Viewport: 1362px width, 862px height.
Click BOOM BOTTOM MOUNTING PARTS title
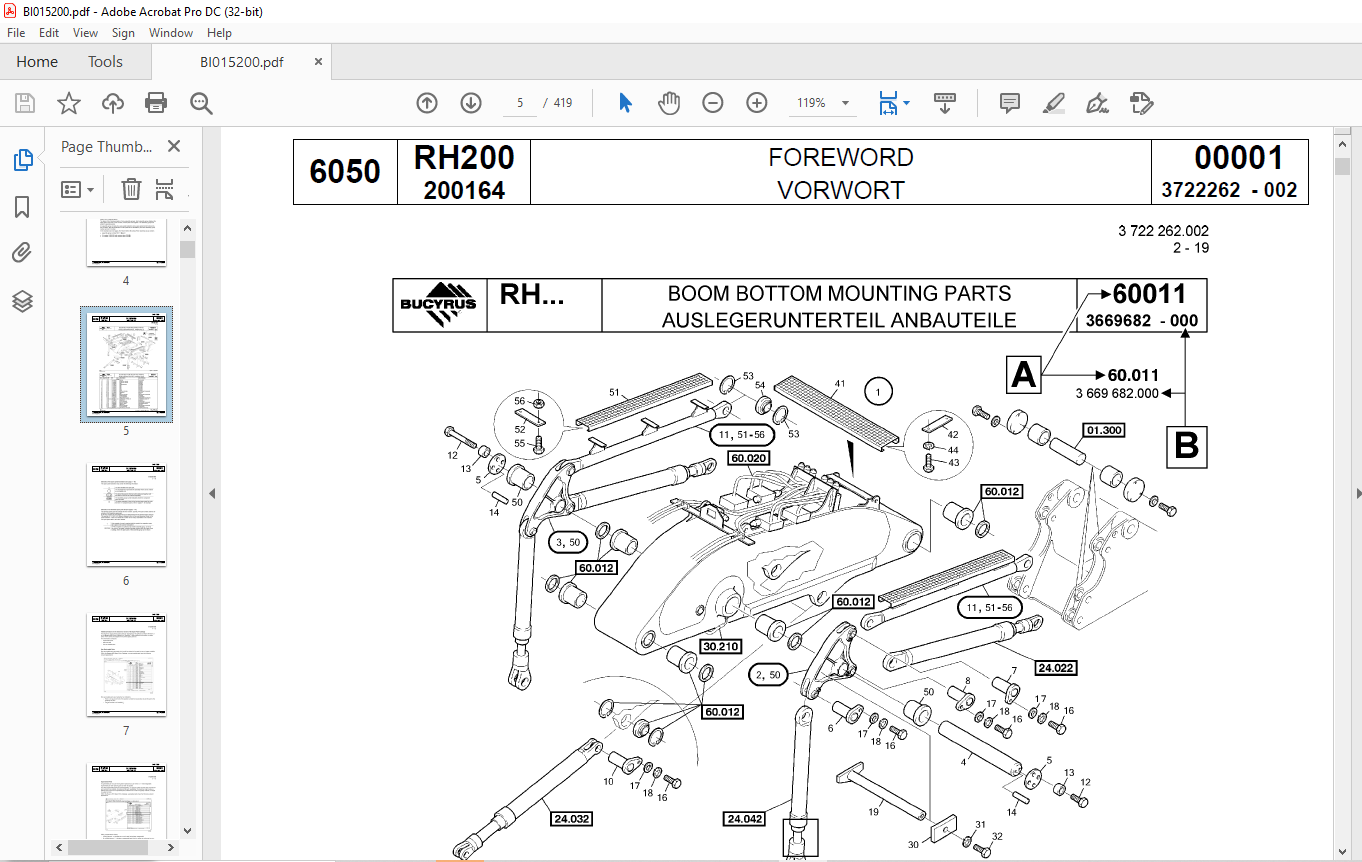839,294
